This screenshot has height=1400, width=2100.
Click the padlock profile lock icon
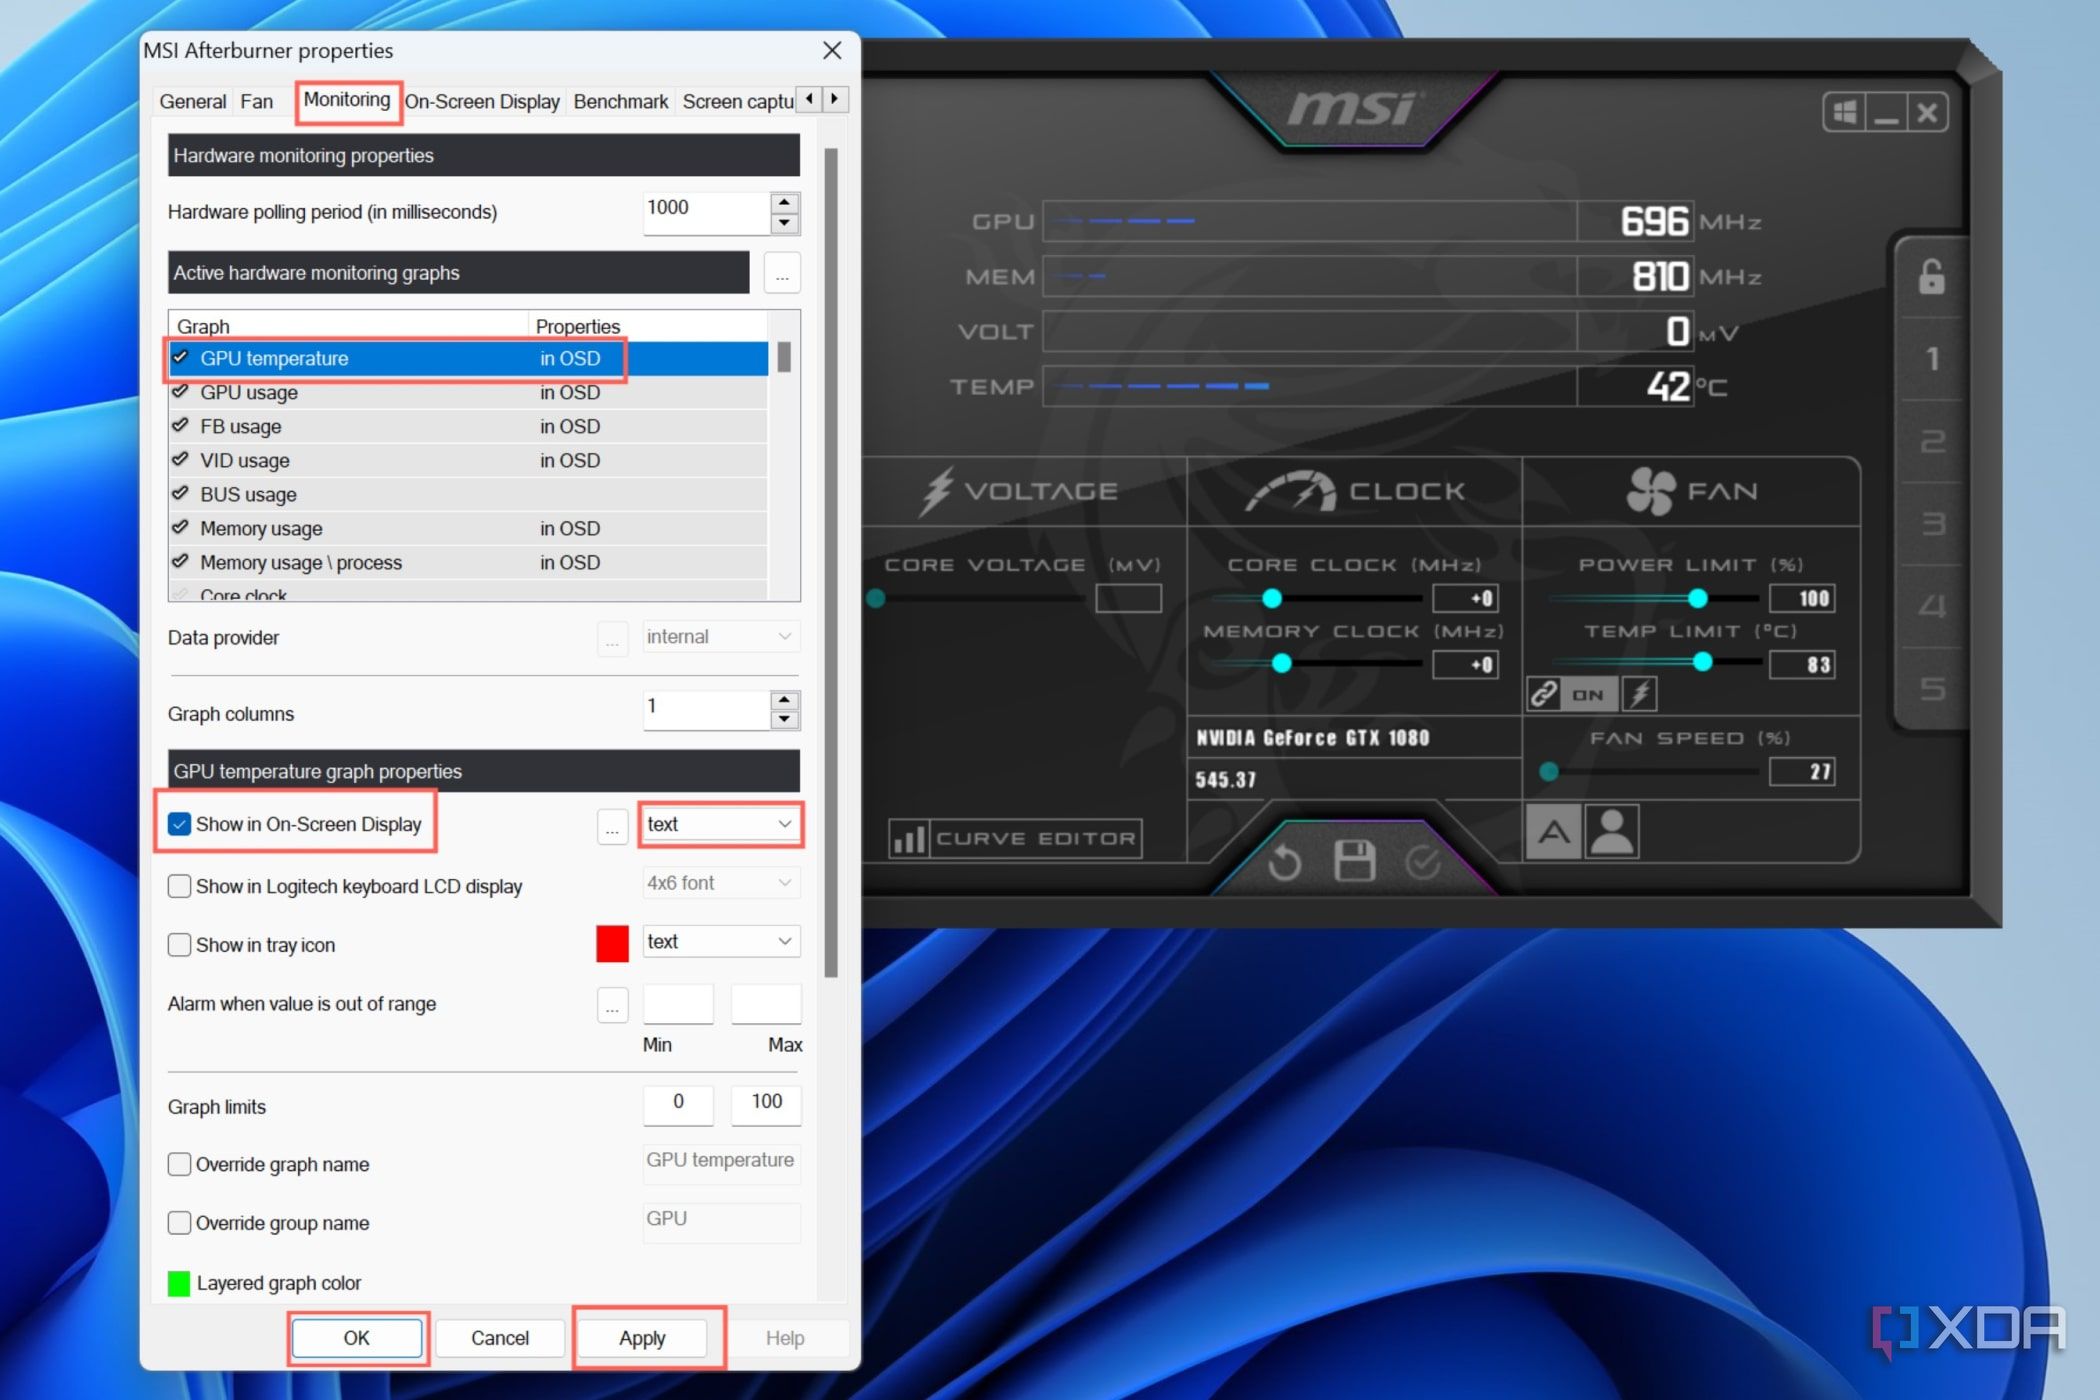pyautogui.click(x=1932, y=277)
